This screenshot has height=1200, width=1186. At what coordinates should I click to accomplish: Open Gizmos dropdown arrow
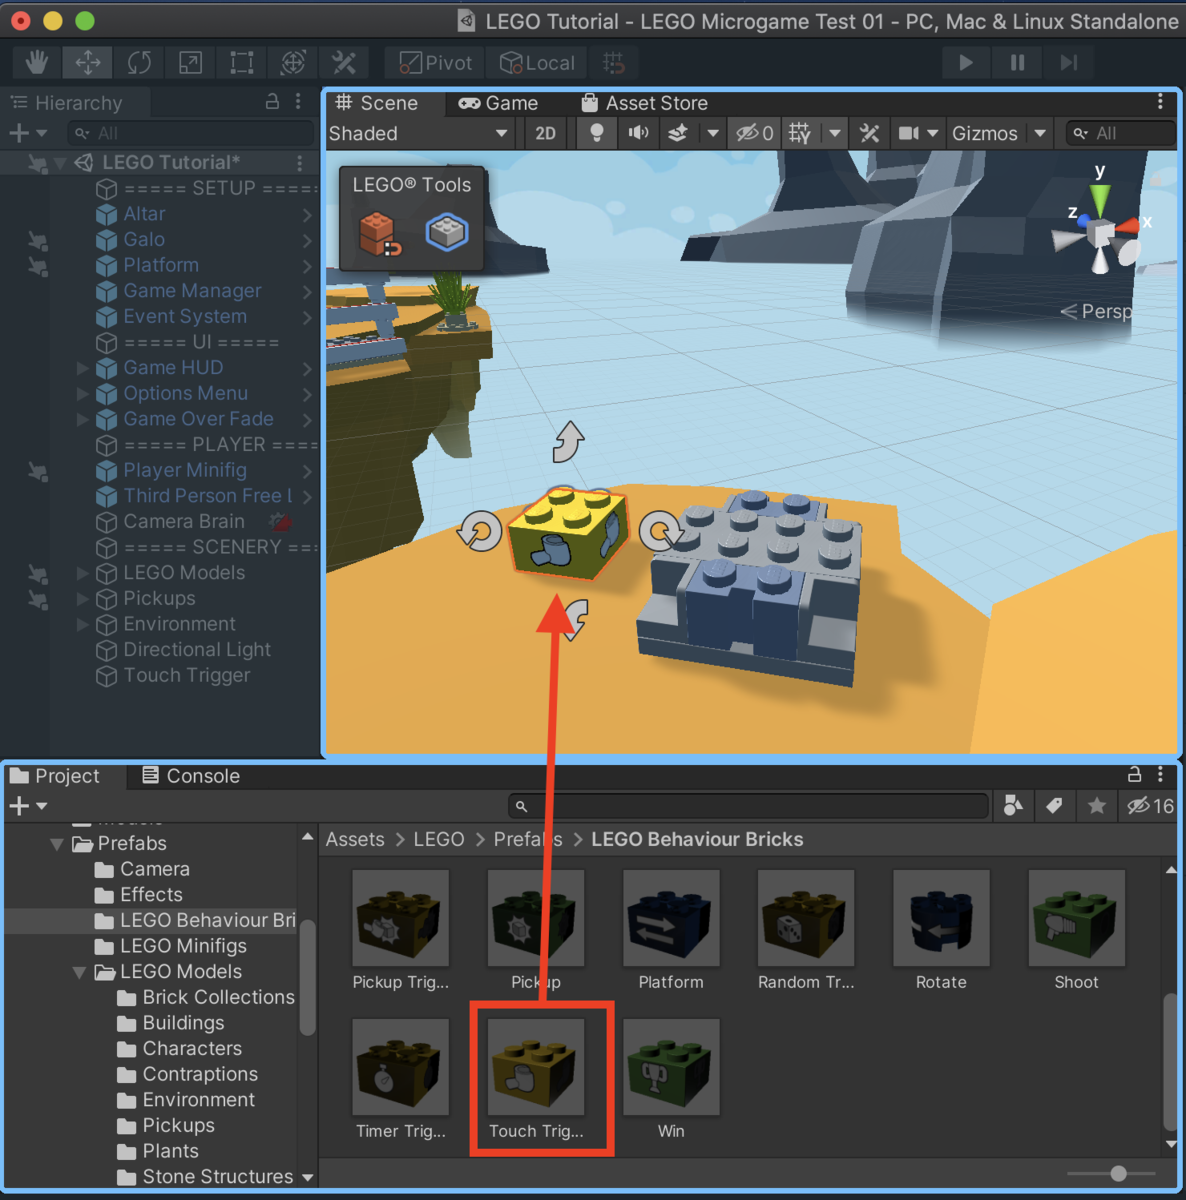tap(1040, 133)
